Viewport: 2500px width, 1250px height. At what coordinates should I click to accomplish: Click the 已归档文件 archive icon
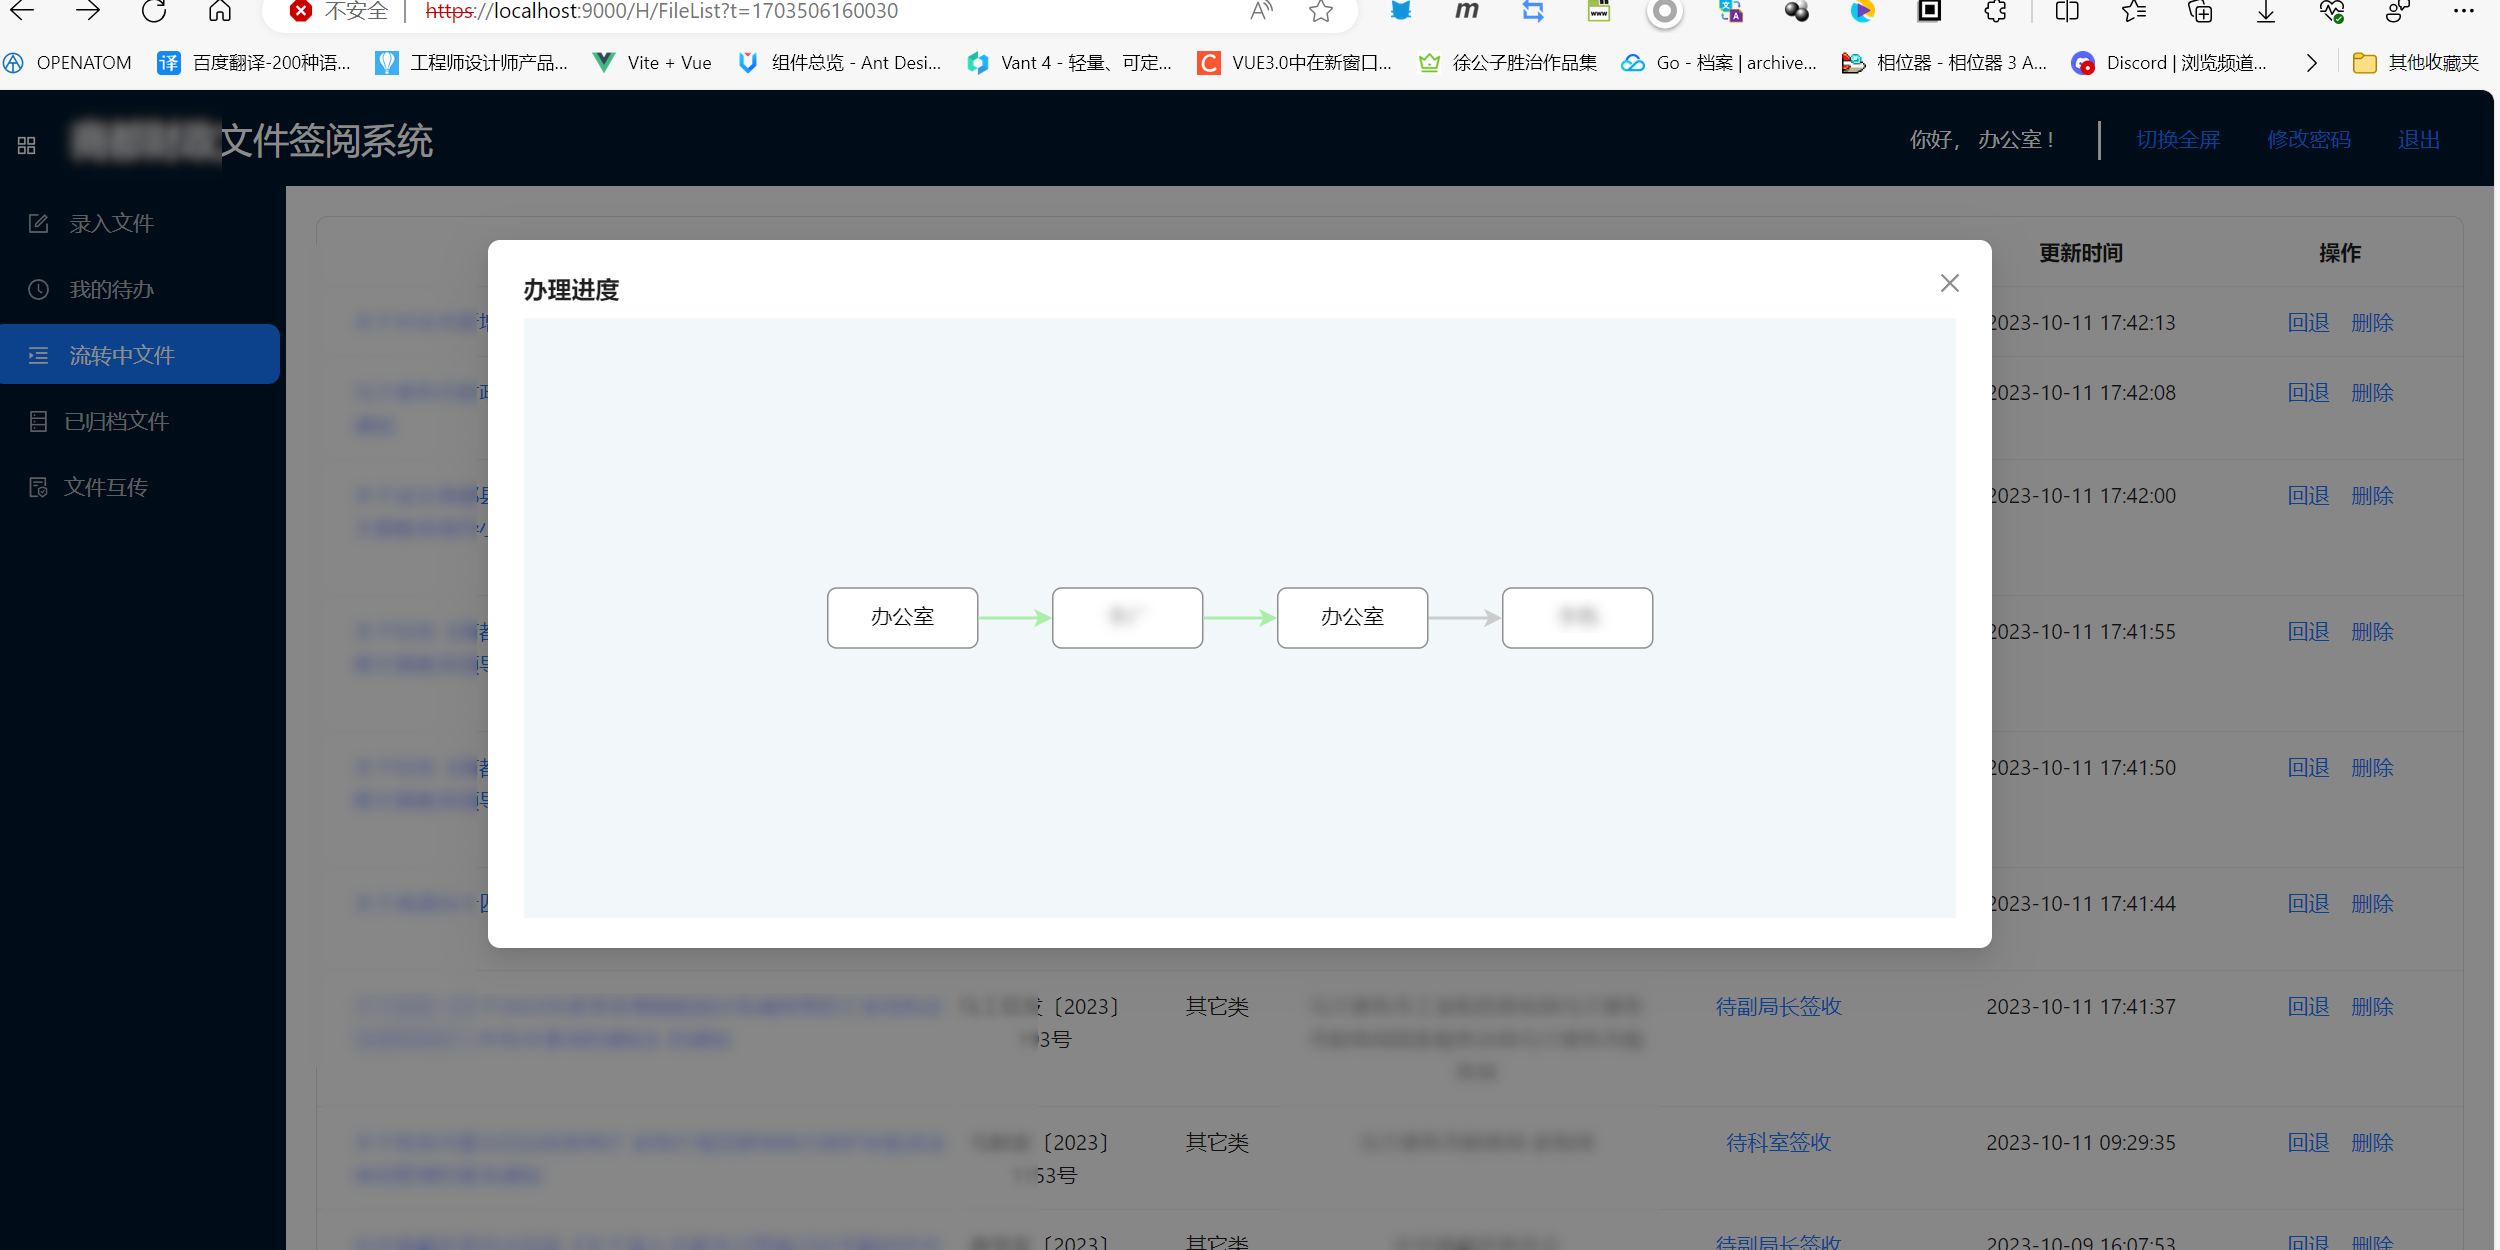tap(38, 422)
